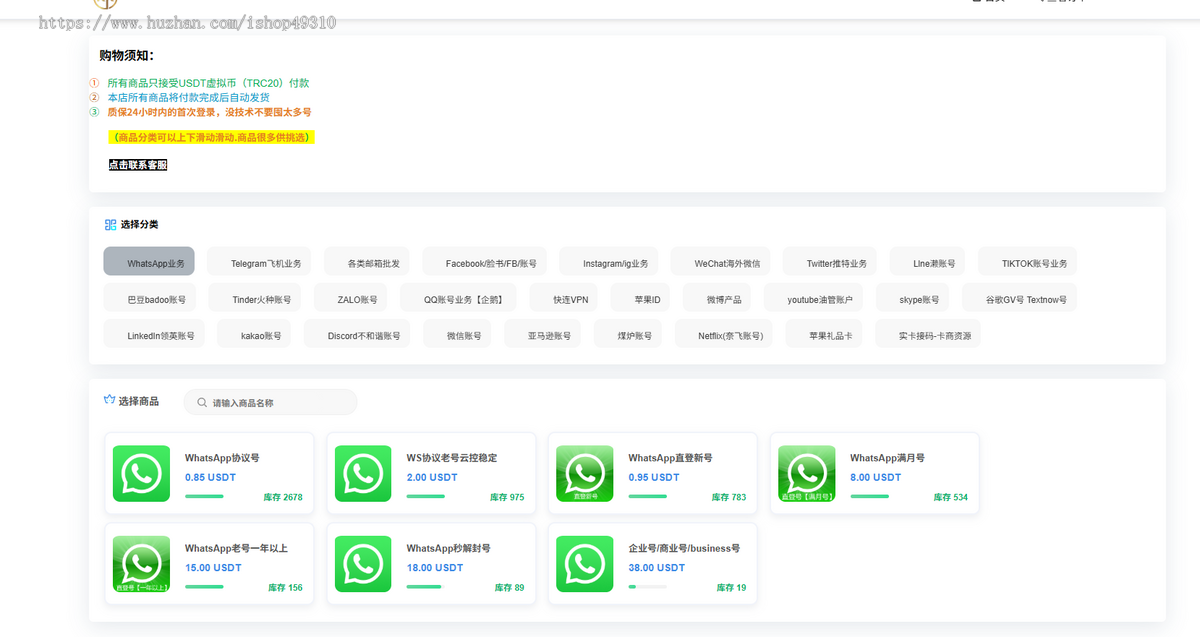This screenshot has width=1200, height=637.
Task: Select the 苹果ID category
Action: coord(641,298)
